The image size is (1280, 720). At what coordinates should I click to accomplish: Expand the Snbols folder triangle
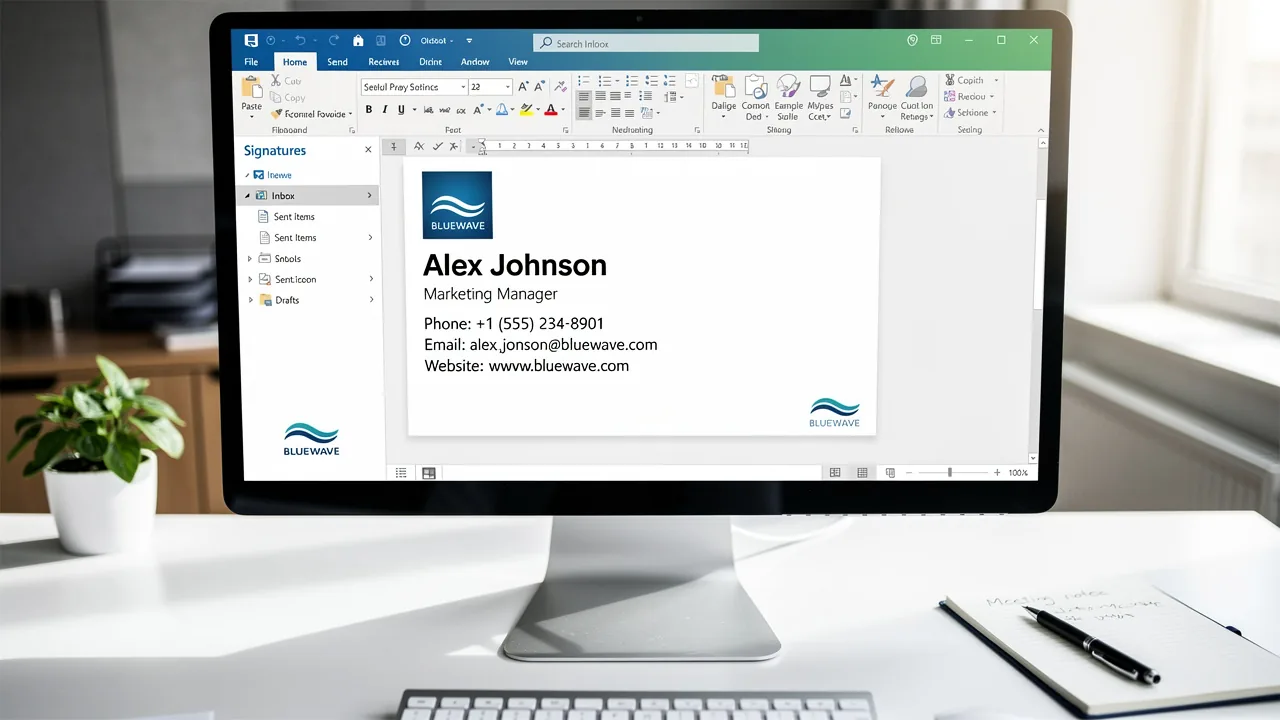click(x=250, y=259)
